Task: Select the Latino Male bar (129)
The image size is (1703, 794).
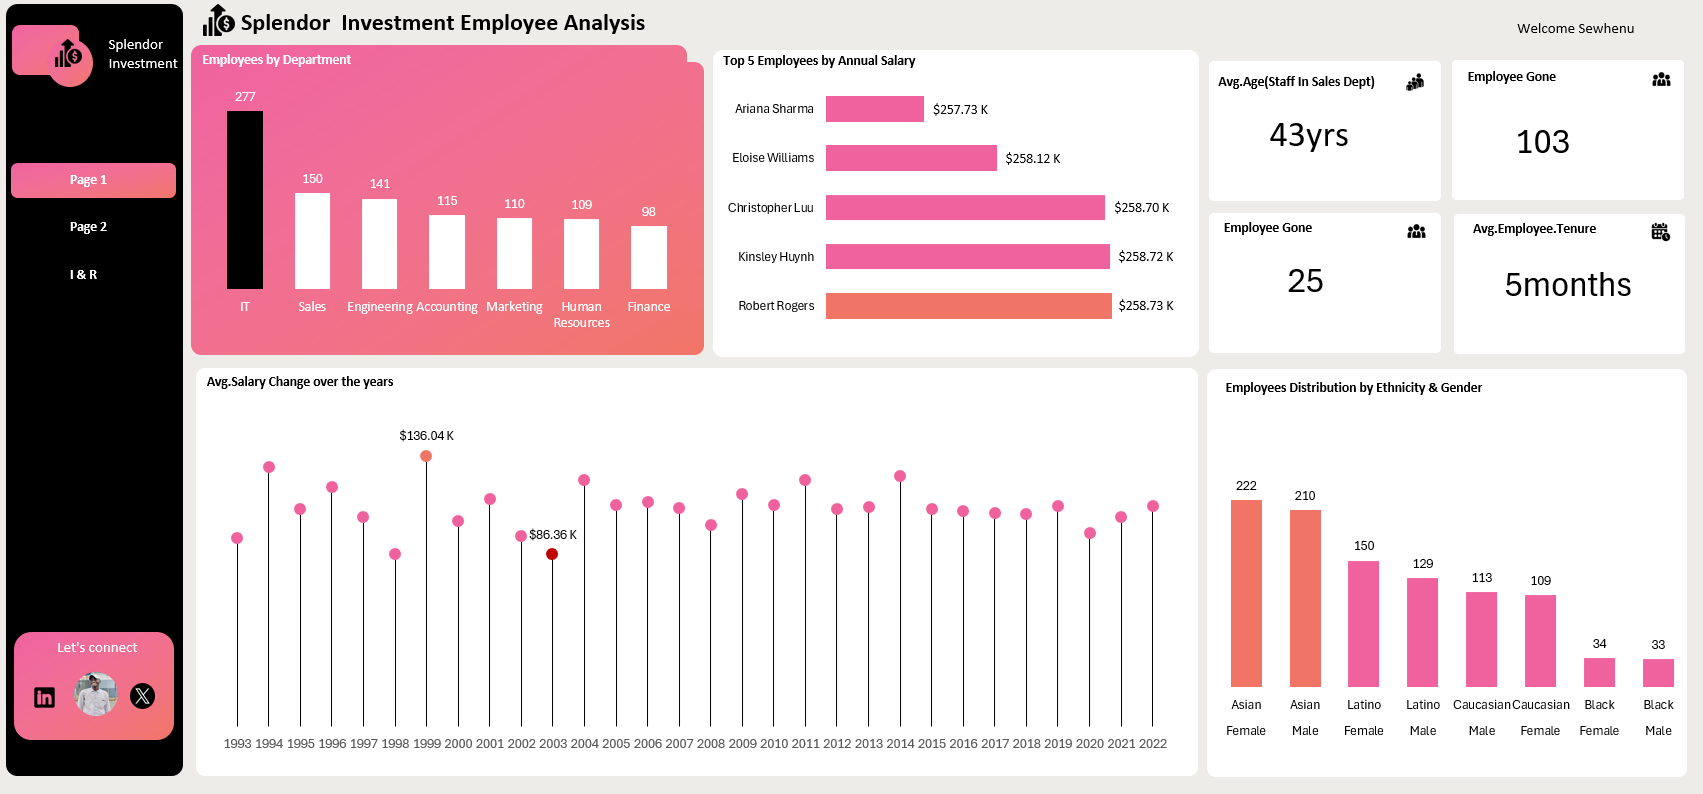Action: coord(1423,632)
